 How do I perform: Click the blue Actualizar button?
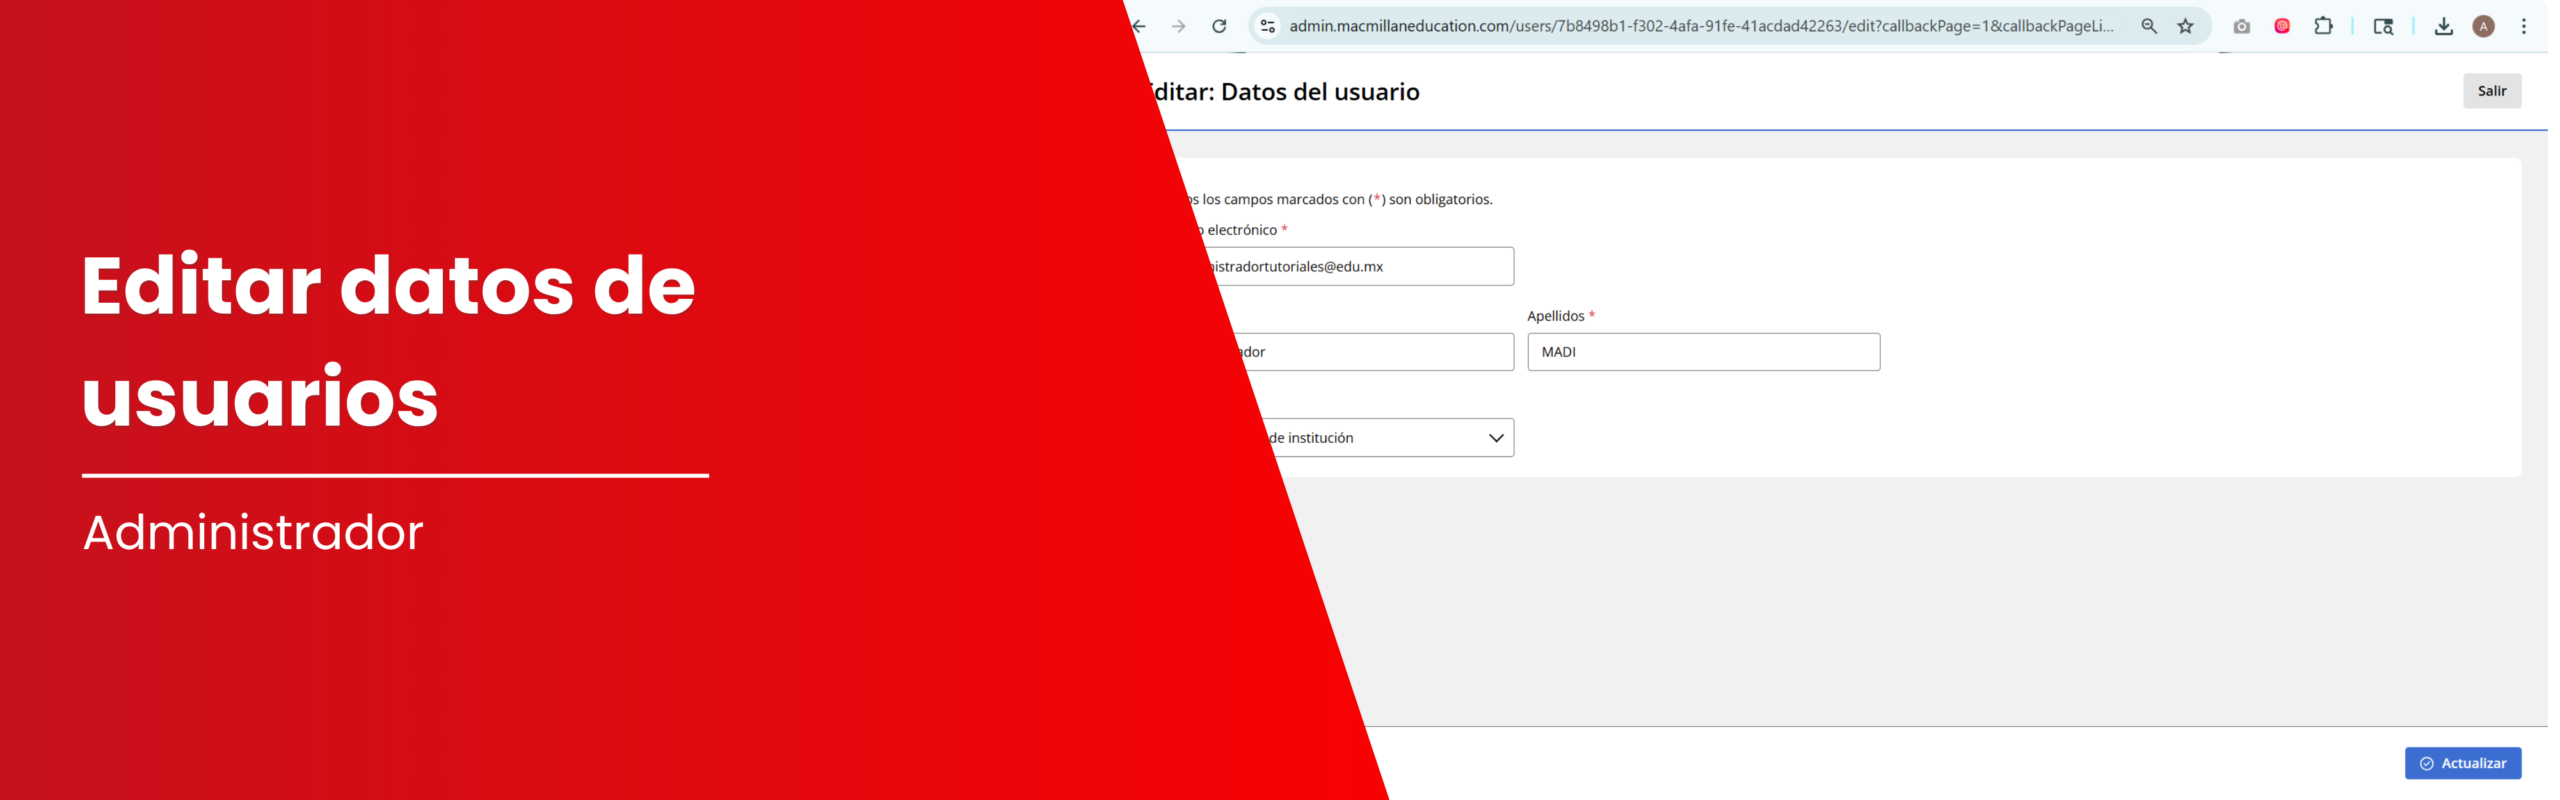pyautogui.click(x=2463, y=763)
